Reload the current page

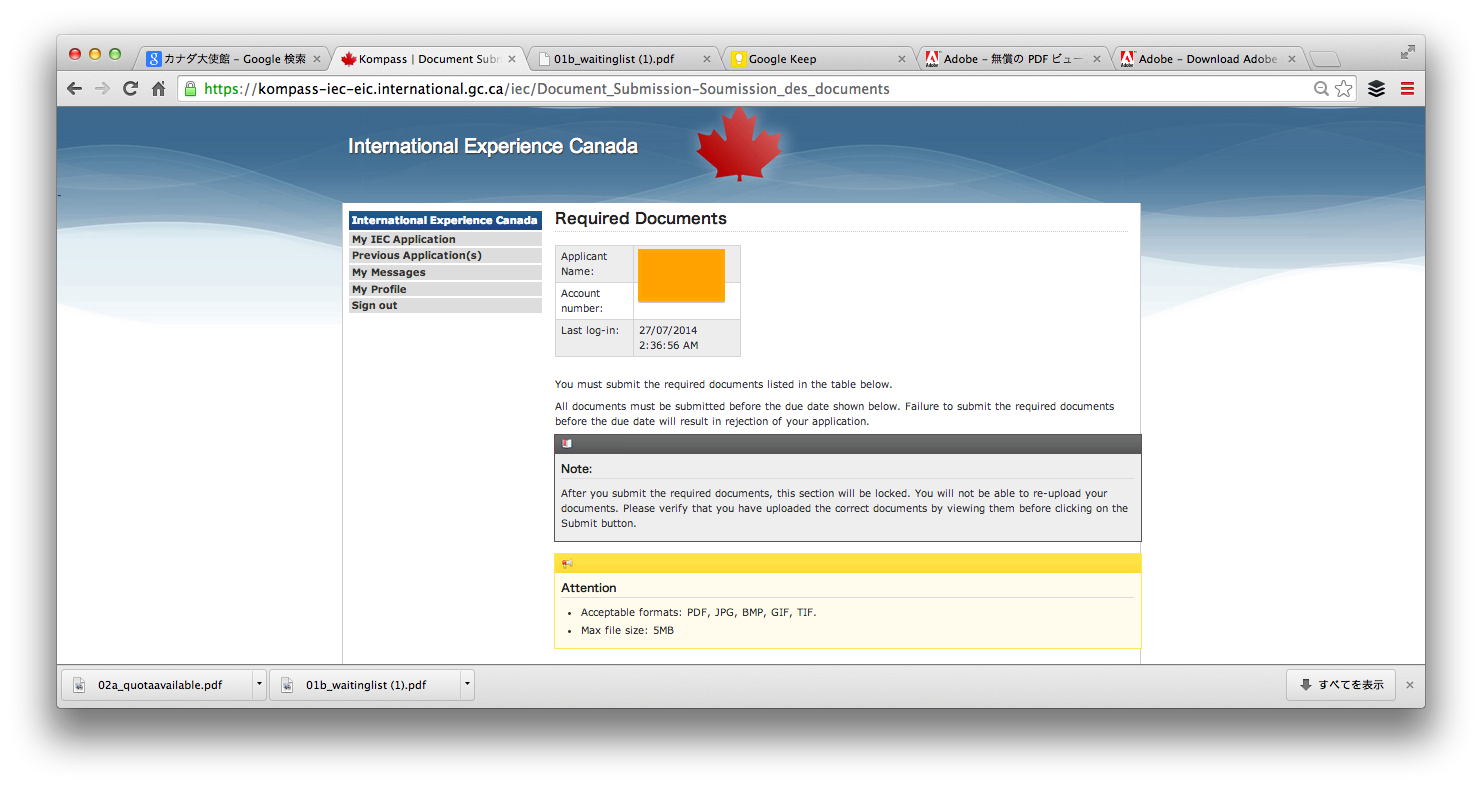(130, 89)
